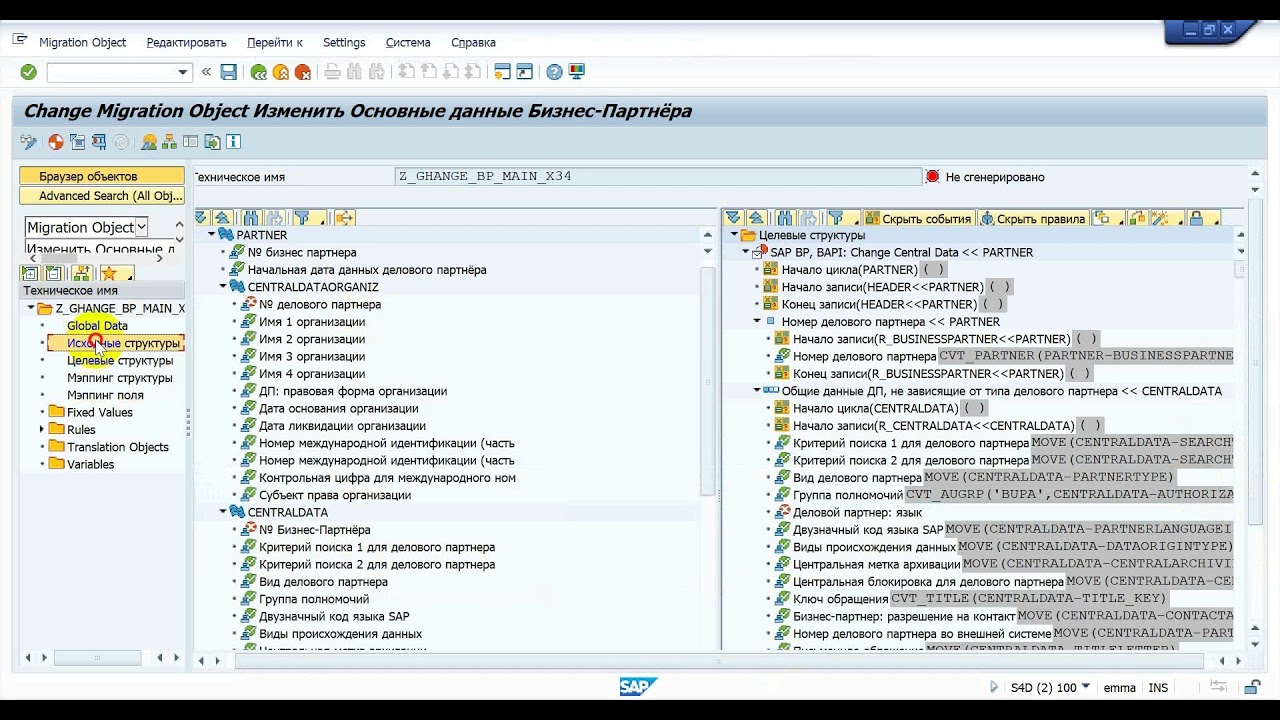Click the red 'Не сгенерировано' status light
This screenshot has width=1280, height=720.
pos(933,177)
